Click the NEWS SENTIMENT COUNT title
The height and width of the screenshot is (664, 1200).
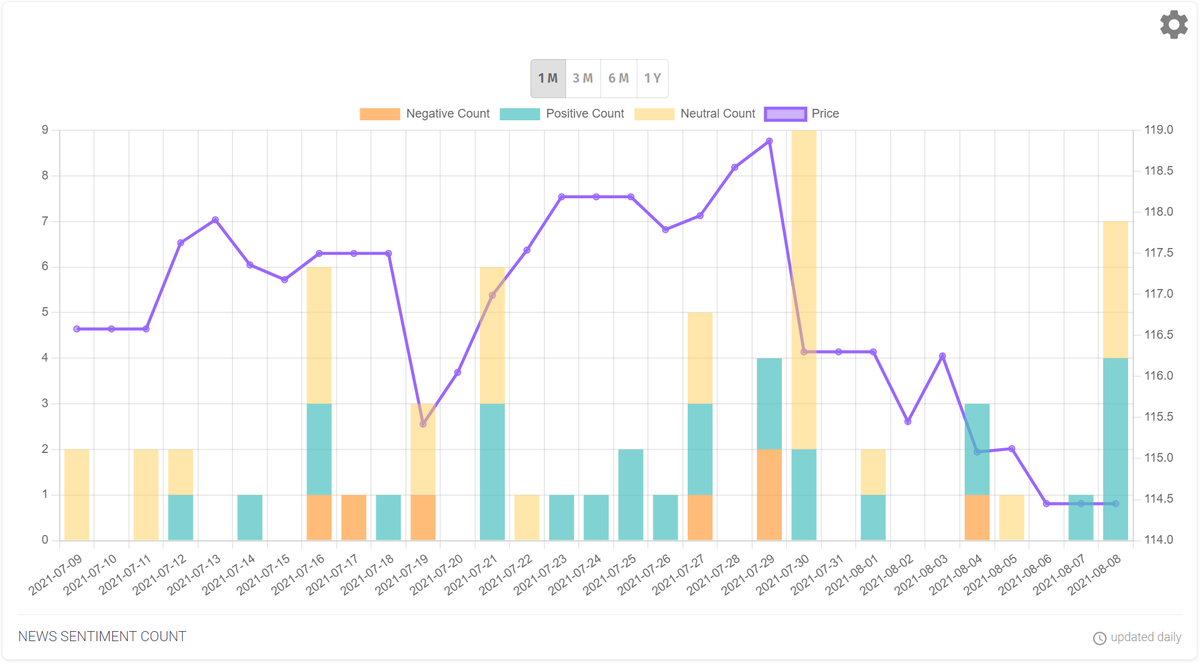click(x=102, y=636)
